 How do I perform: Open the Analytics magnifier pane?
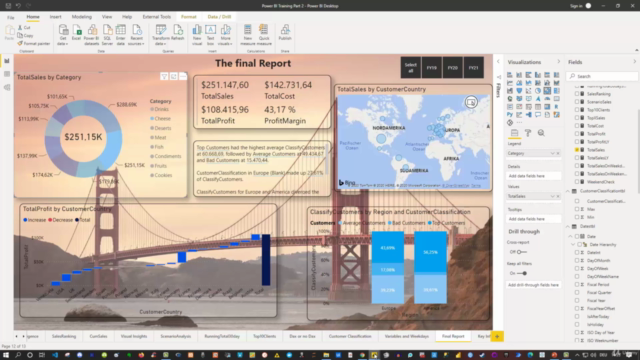coord(541,133)
